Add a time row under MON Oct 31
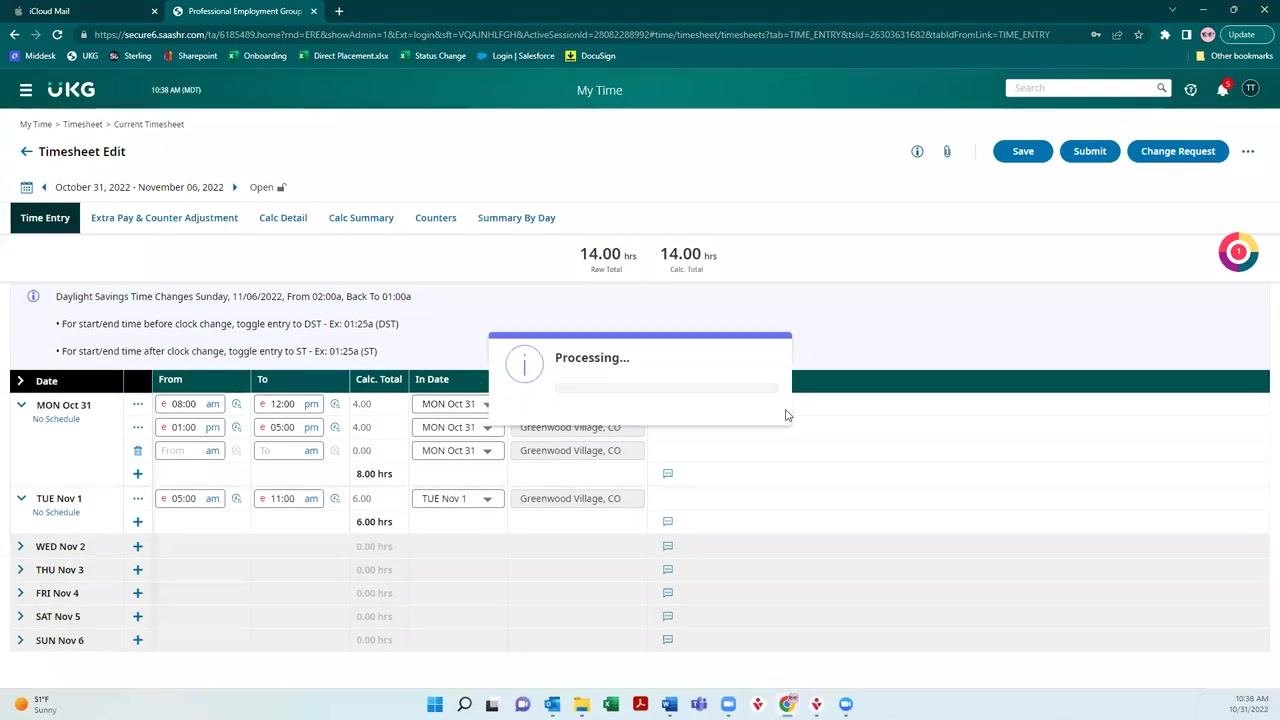This screenshot has width=1280, height=720. pos(138,474)
